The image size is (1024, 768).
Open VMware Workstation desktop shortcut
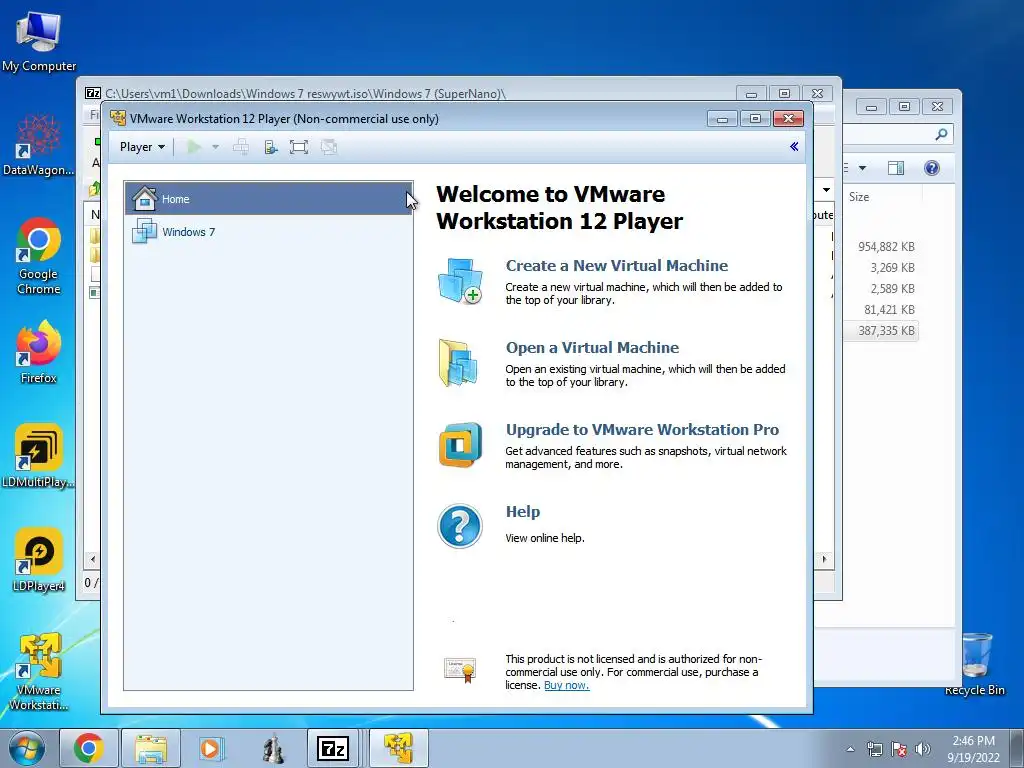39,673
